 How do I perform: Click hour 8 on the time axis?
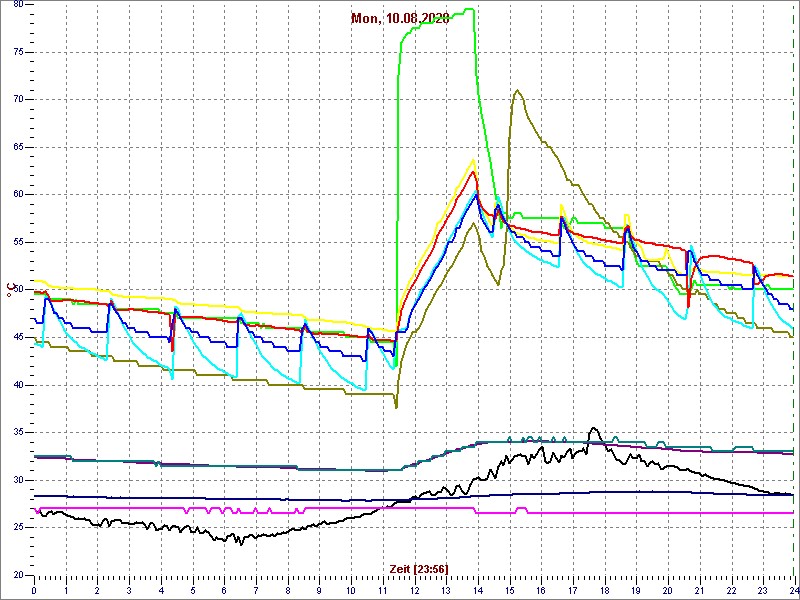tap(287, 590)
